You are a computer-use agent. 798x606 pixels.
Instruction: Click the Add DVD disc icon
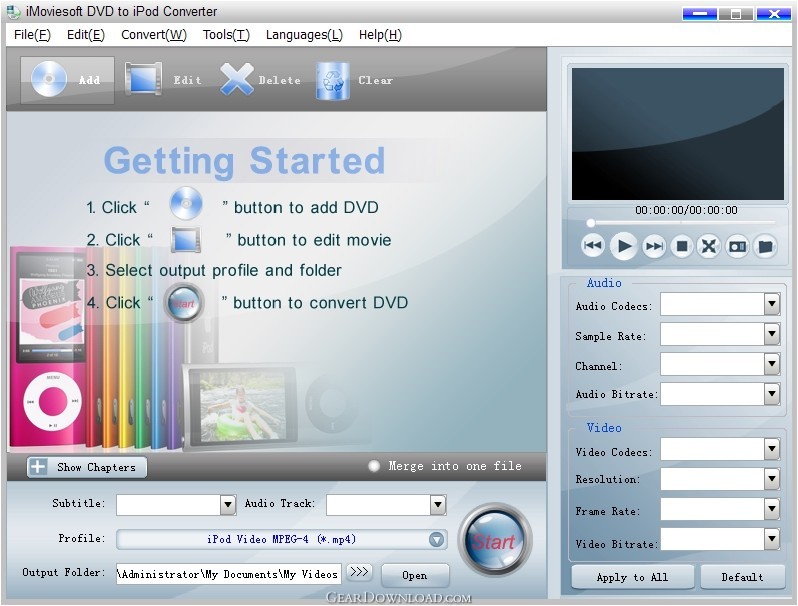[x=49, y=79]
